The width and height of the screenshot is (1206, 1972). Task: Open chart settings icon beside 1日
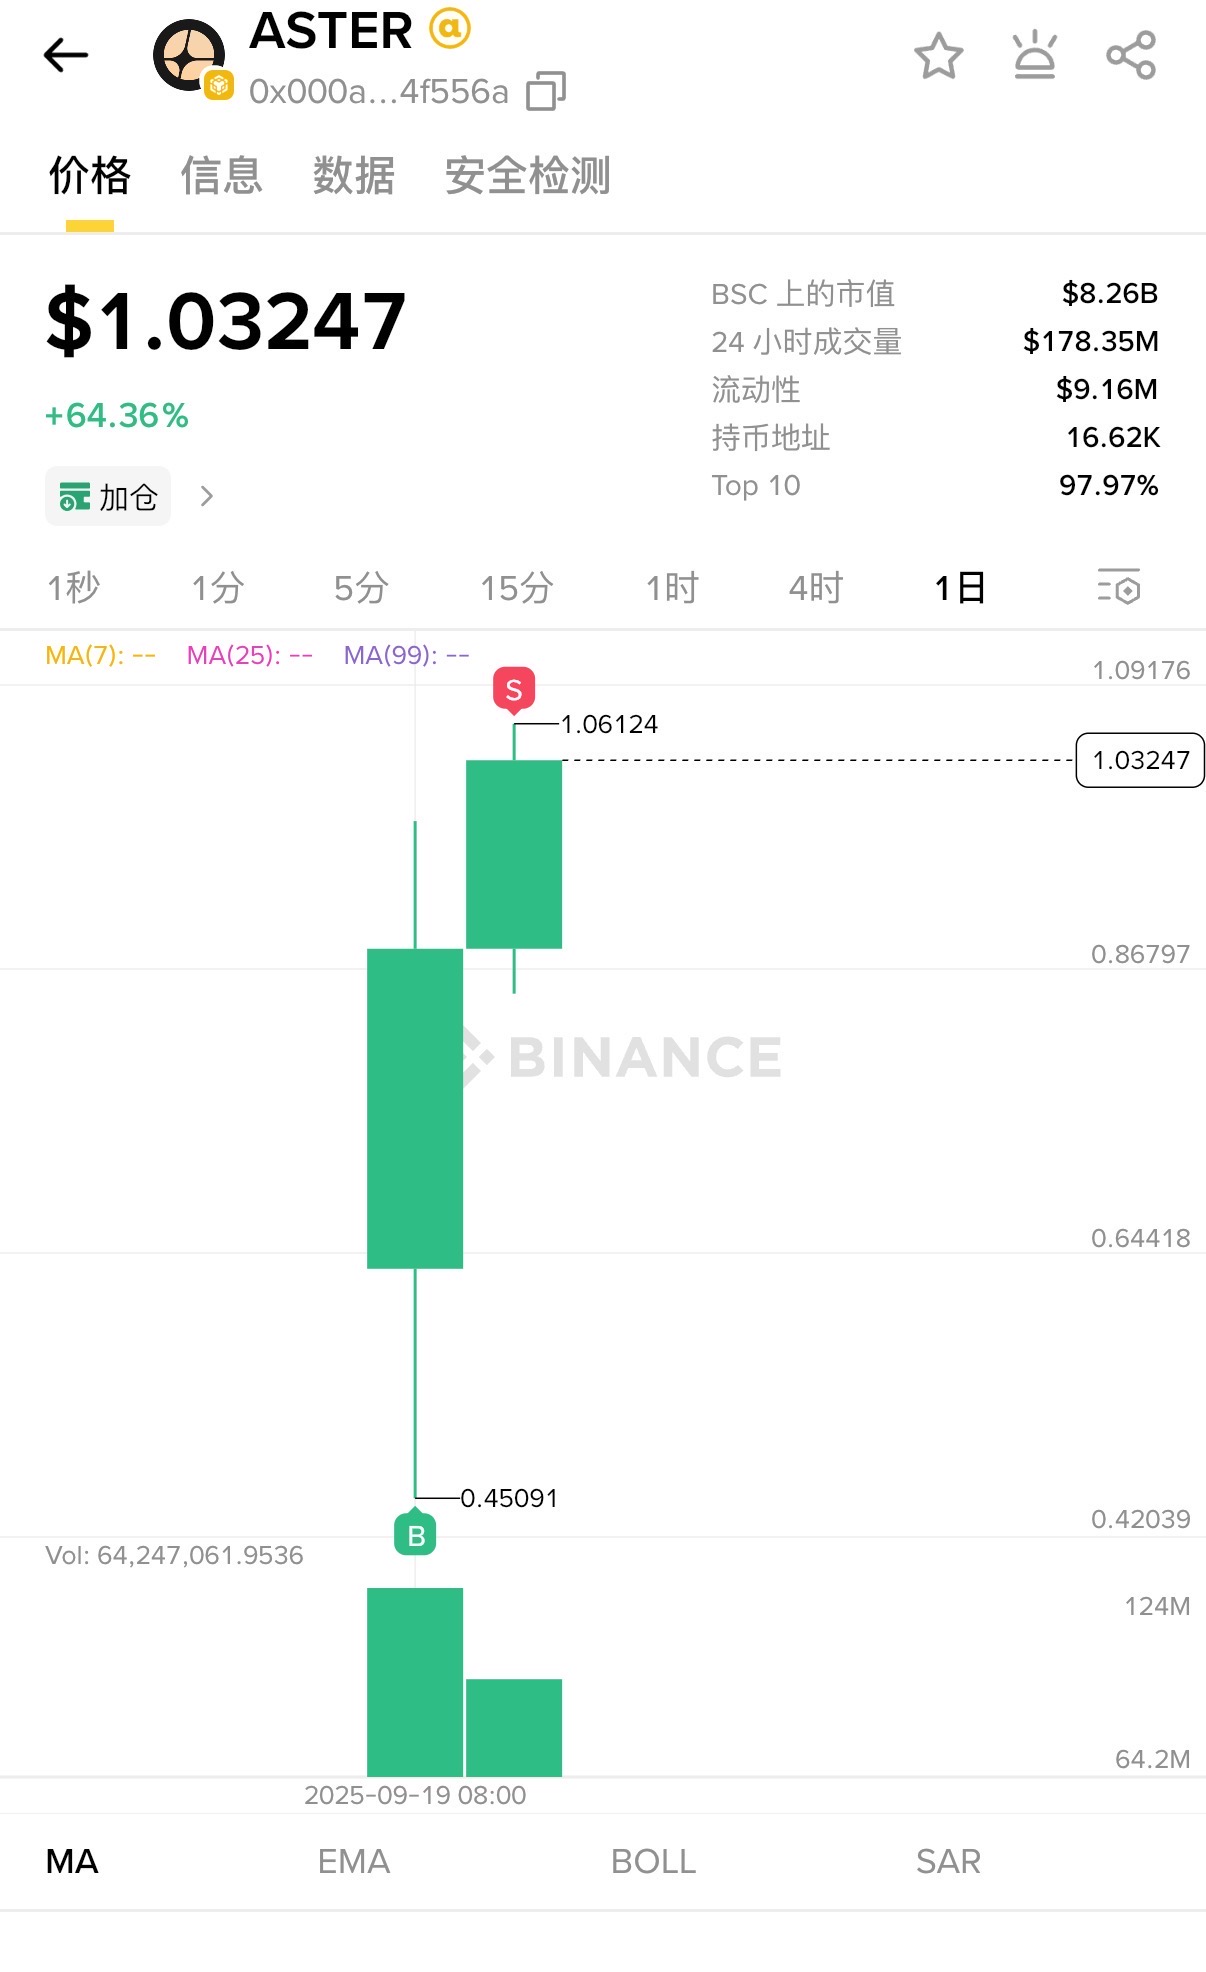1119,587
